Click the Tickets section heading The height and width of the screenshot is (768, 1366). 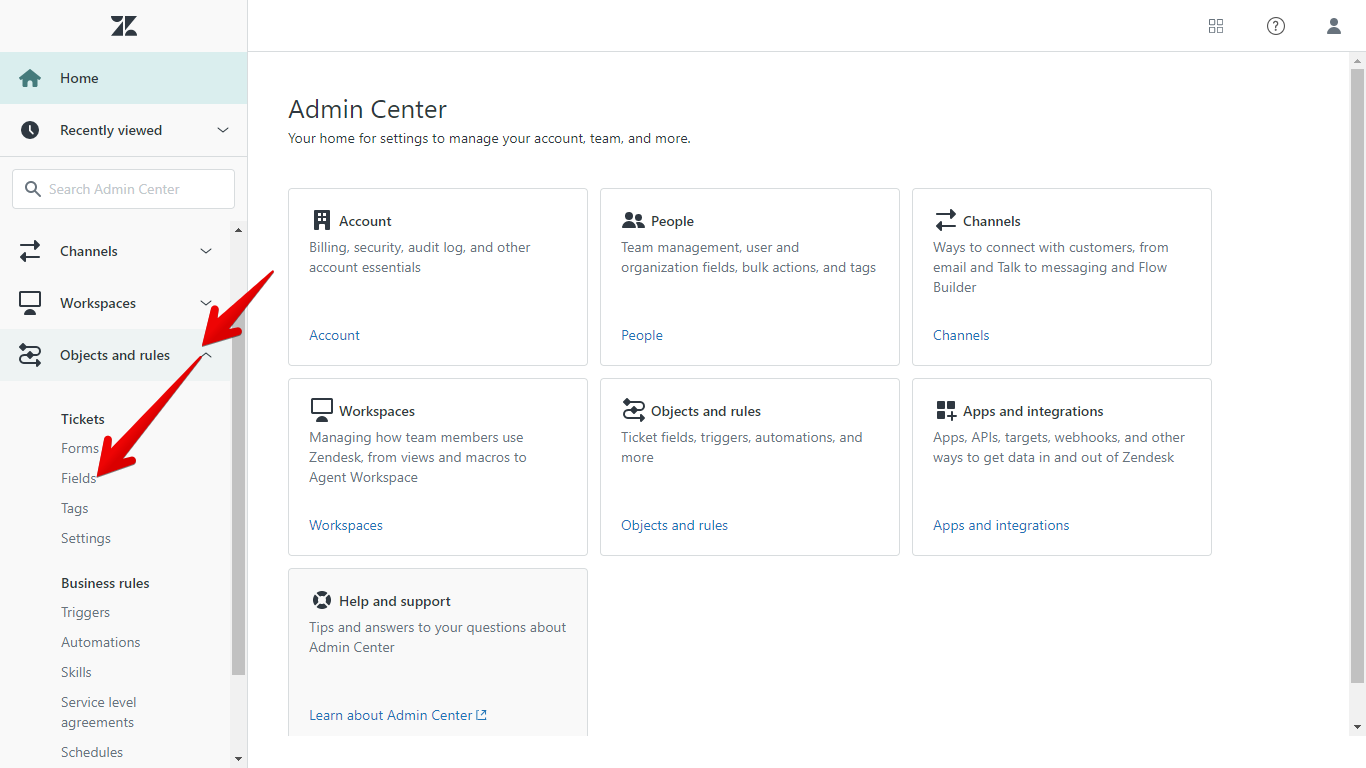coord(83,419)
